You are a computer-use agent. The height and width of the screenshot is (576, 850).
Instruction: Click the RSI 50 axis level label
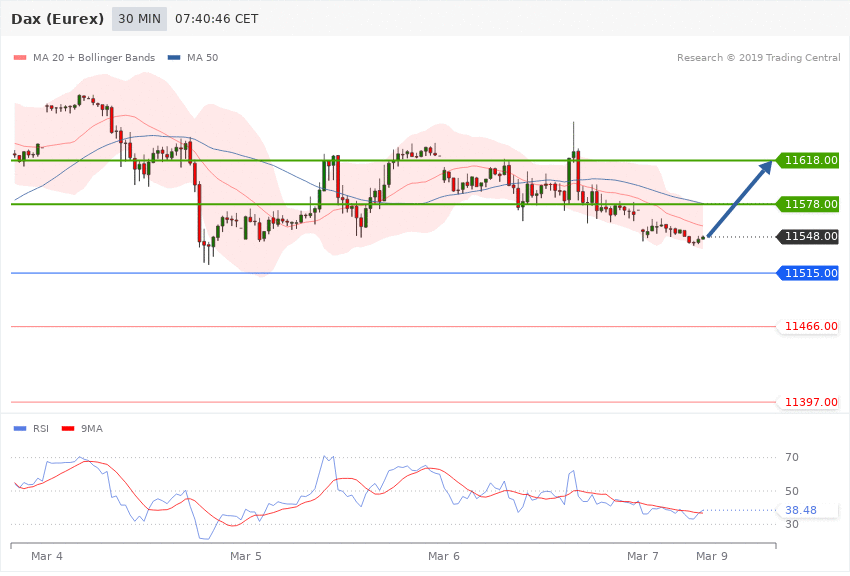pyautogui.click(x=792, y=491)
